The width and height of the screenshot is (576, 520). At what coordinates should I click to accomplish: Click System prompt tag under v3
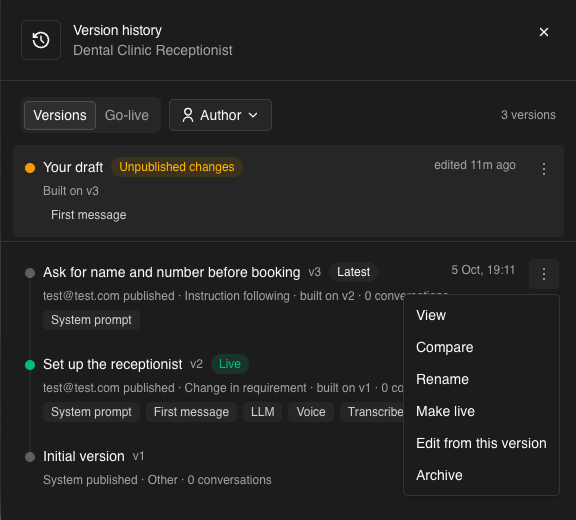pos(91,320)
